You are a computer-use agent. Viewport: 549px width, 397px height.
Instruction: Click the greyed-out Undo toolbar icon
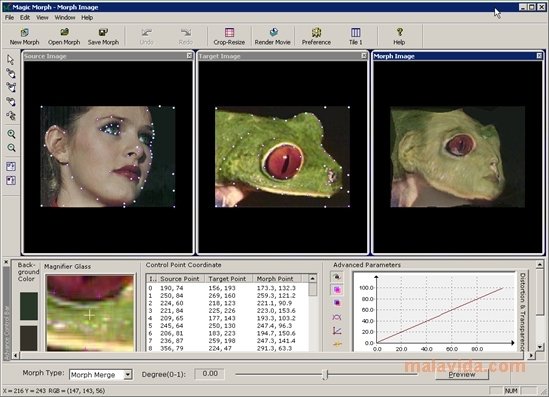click(146, 37)
